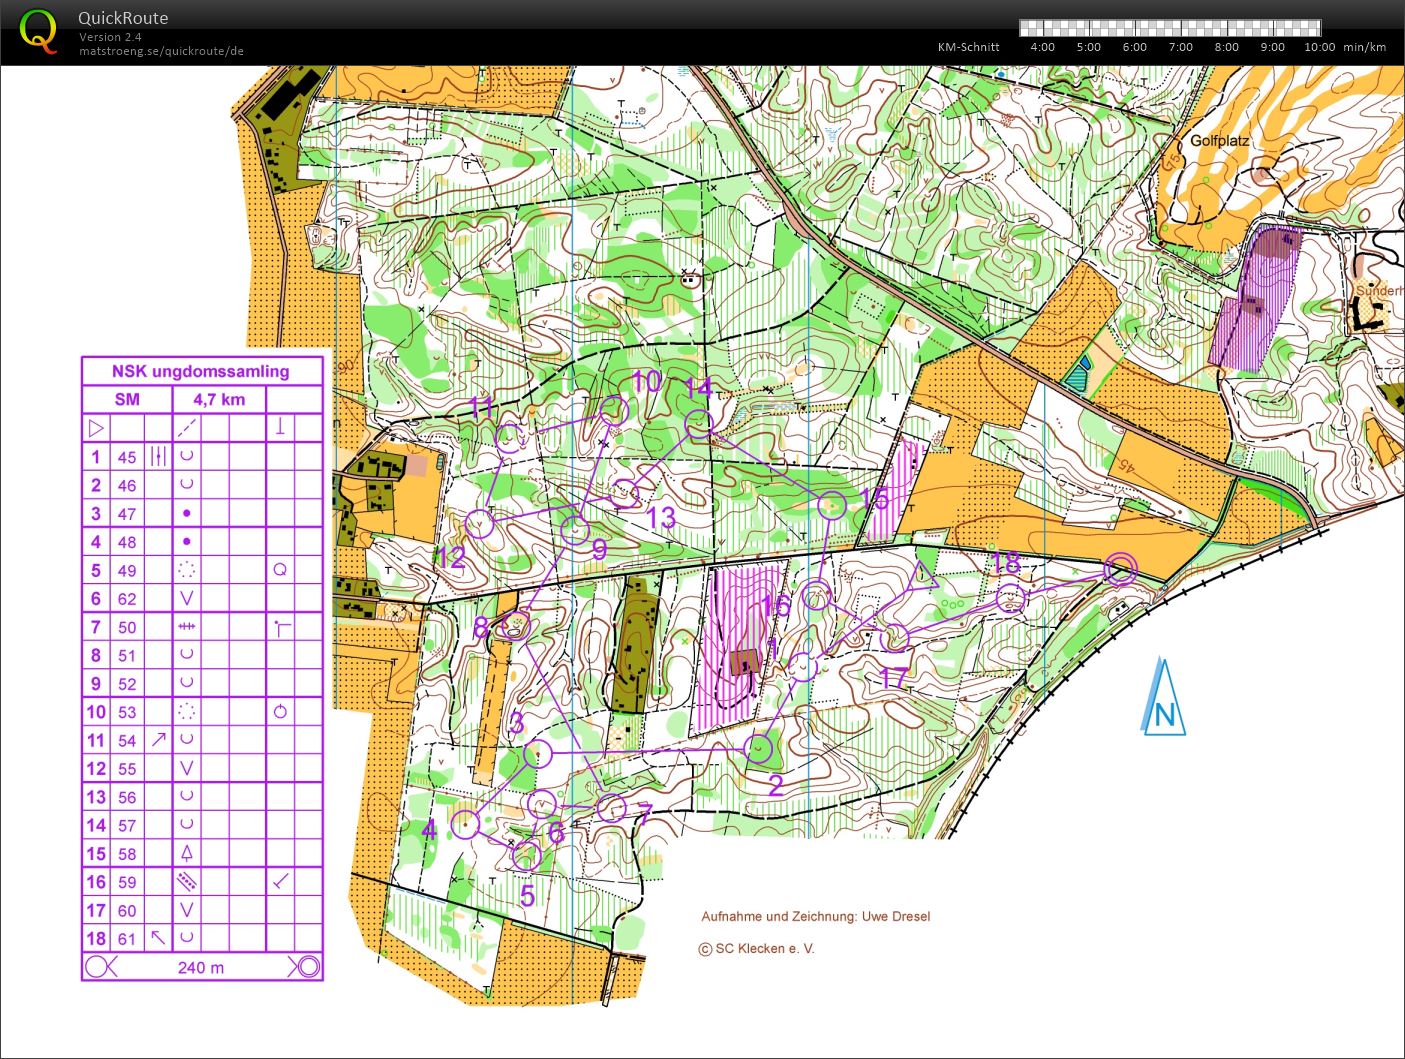Screen dimensions: 1405x1059
Task: Click the spring Q symbol in control 5 row
Action: [280, 570]
